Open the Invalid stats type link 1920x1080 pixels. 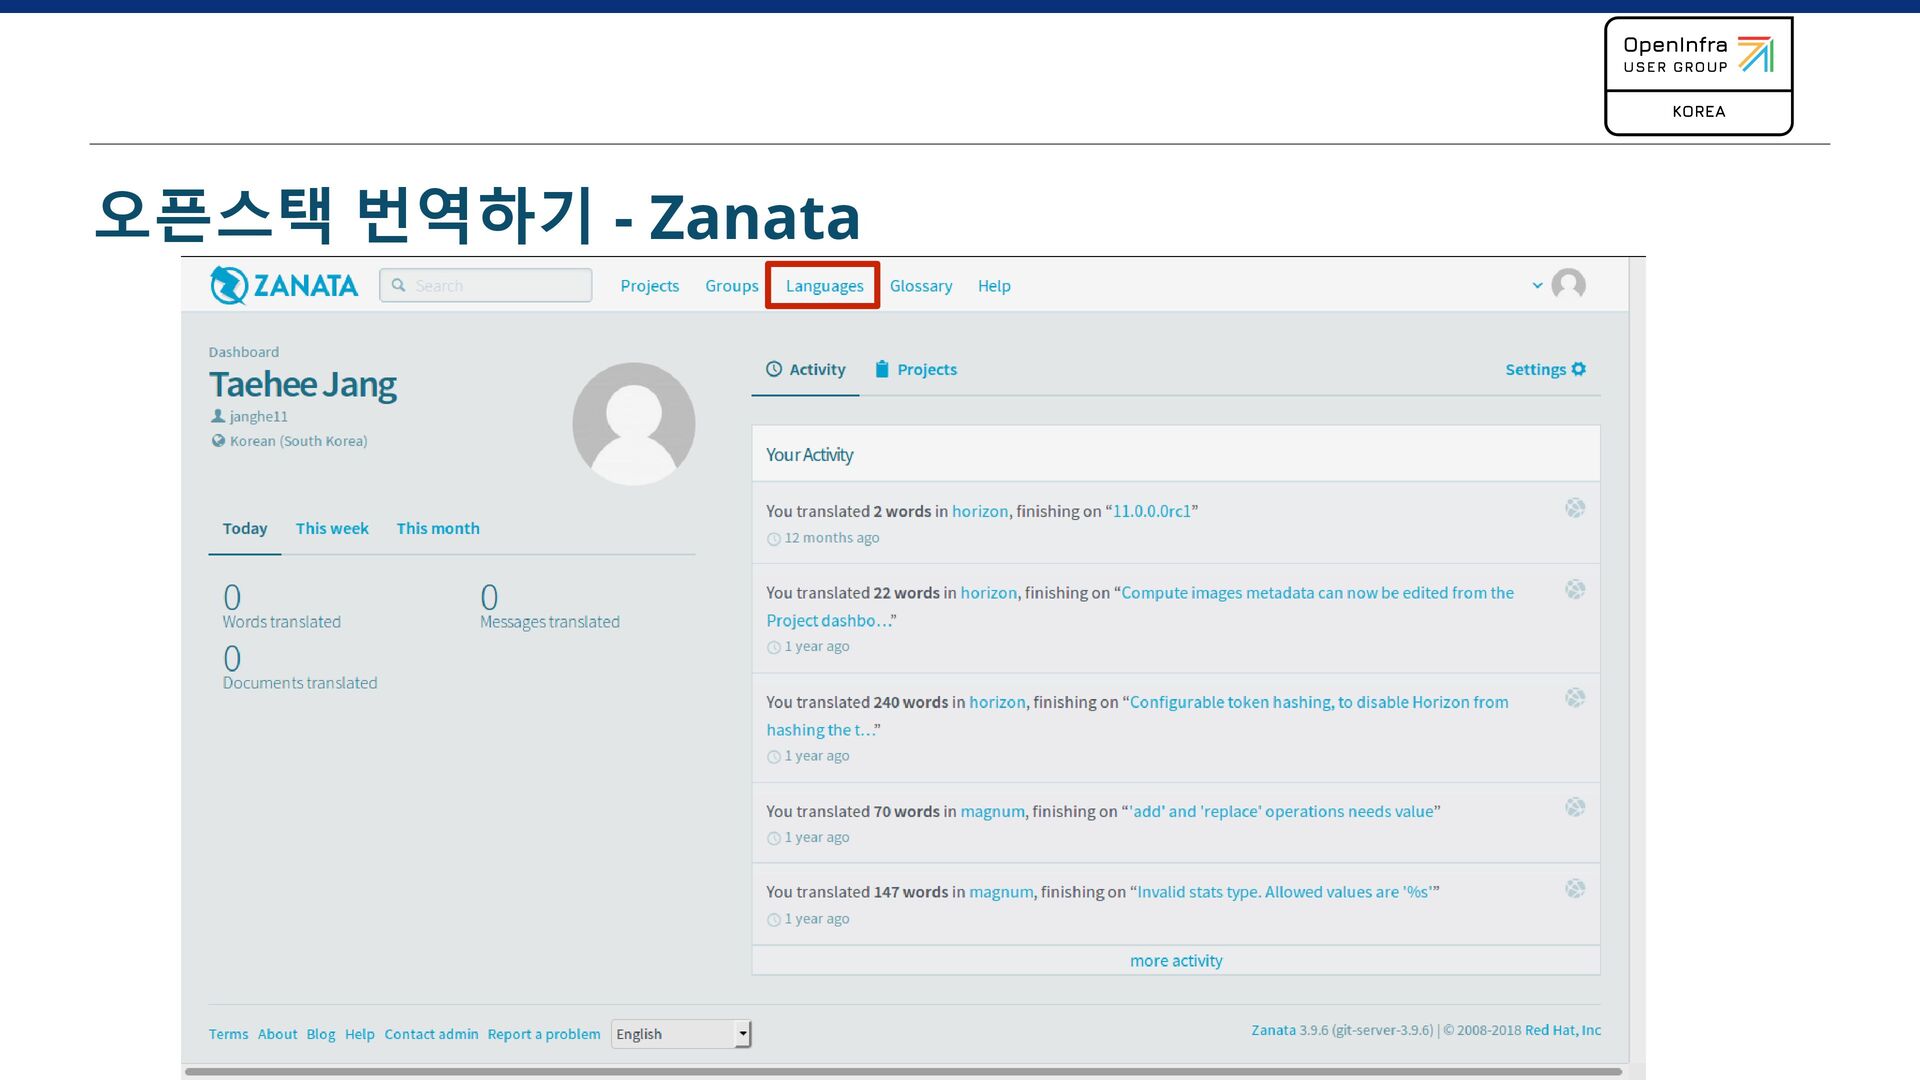pos(1284,892)
